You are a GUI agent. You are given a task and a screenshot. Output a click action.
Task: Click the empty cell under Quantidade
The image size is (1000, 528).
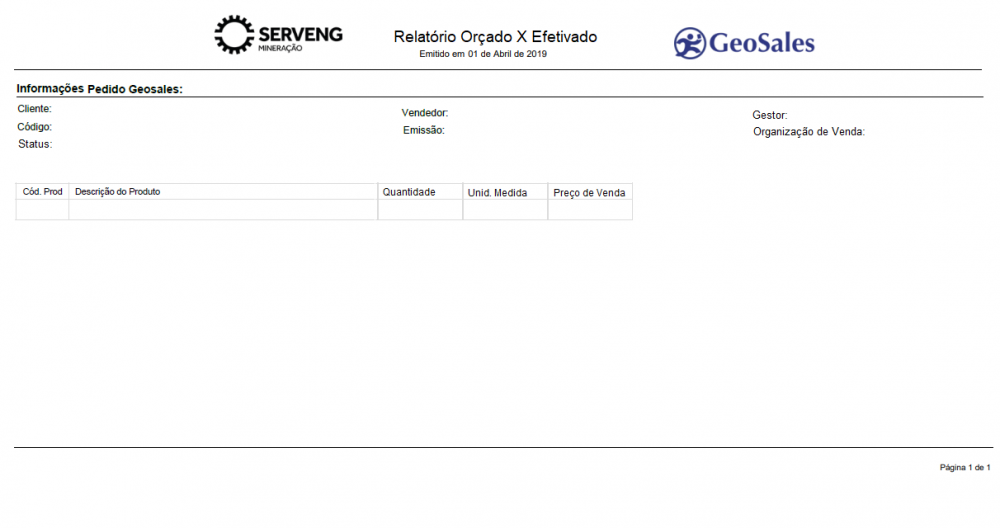(x=420, y=210)
